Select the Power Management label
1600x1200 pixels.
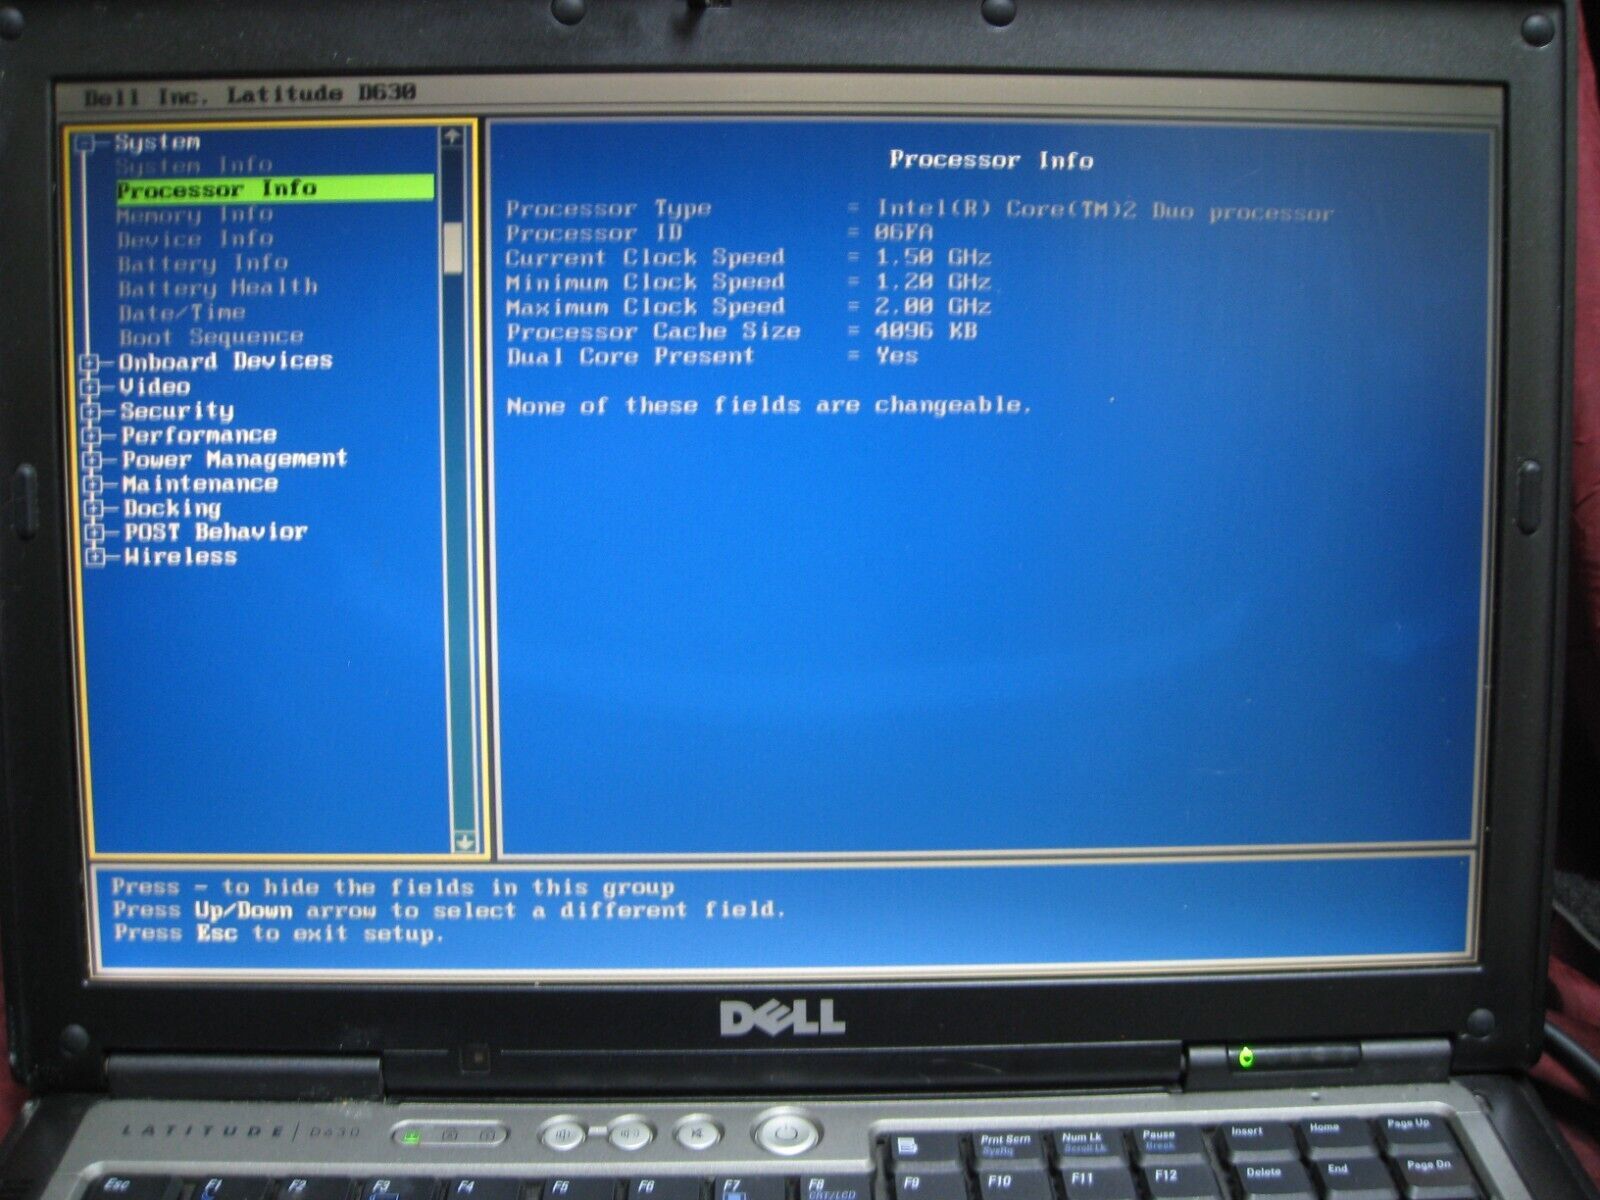pos(235,459)
